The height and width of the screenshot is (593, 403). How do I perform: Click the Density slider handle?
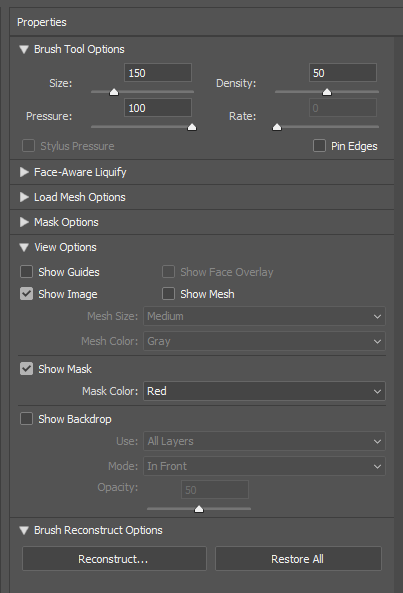[x=327, y=92]
